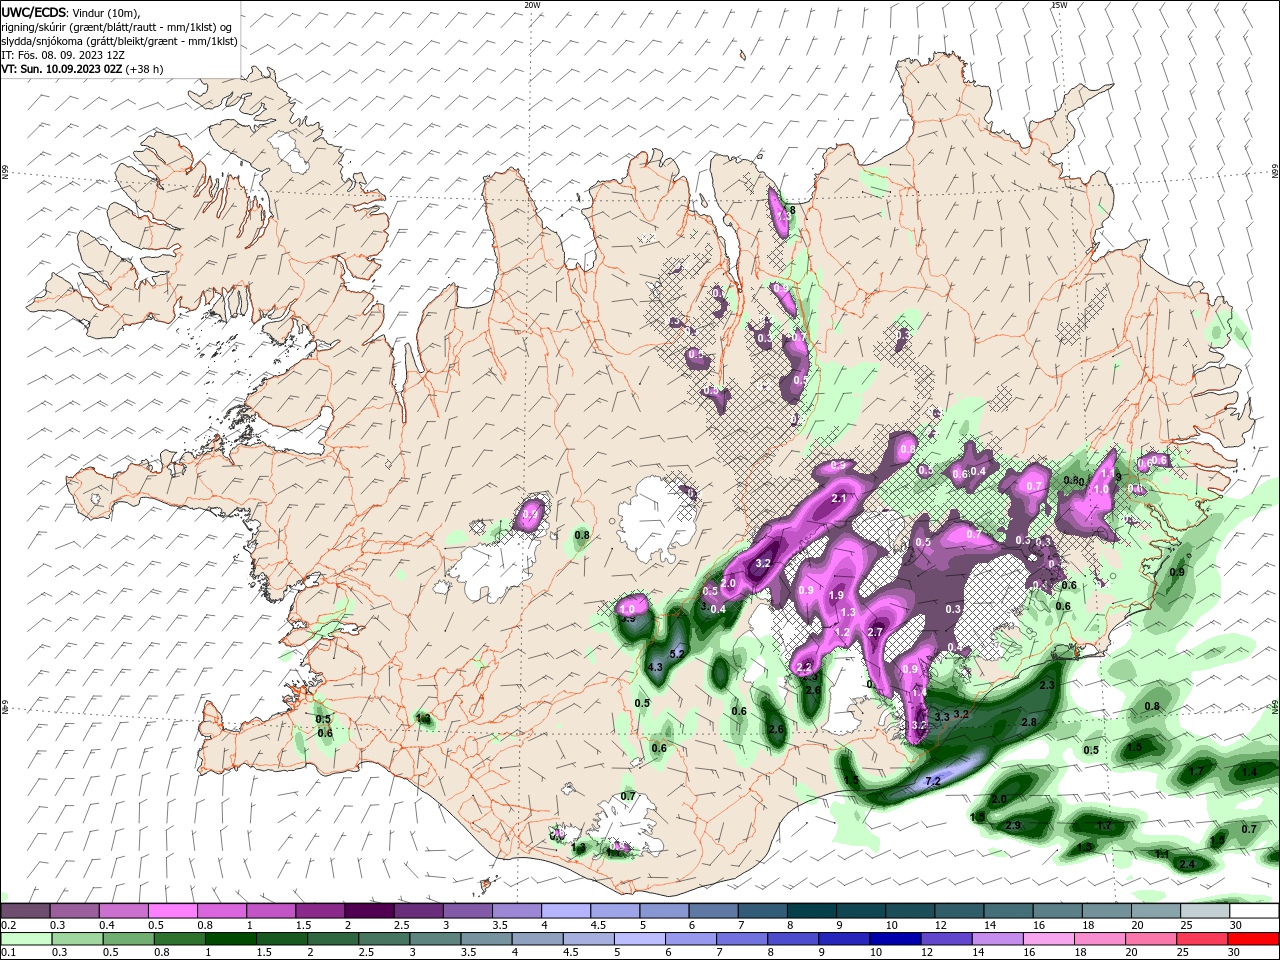This screenshot has height=960, width=1280.
Task: Click the deep blue 10 swatch in the lower legend
Action: (x=894, y=938)
